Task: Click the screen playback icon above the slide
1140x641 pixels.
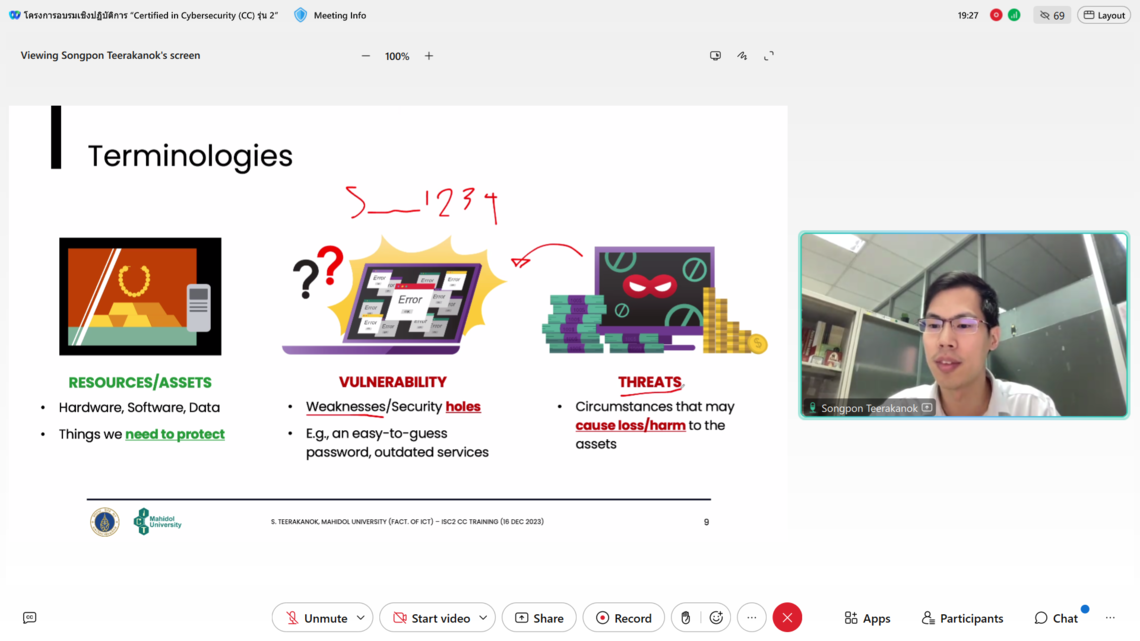Action: pyautogui.click(x=715, y=56)
